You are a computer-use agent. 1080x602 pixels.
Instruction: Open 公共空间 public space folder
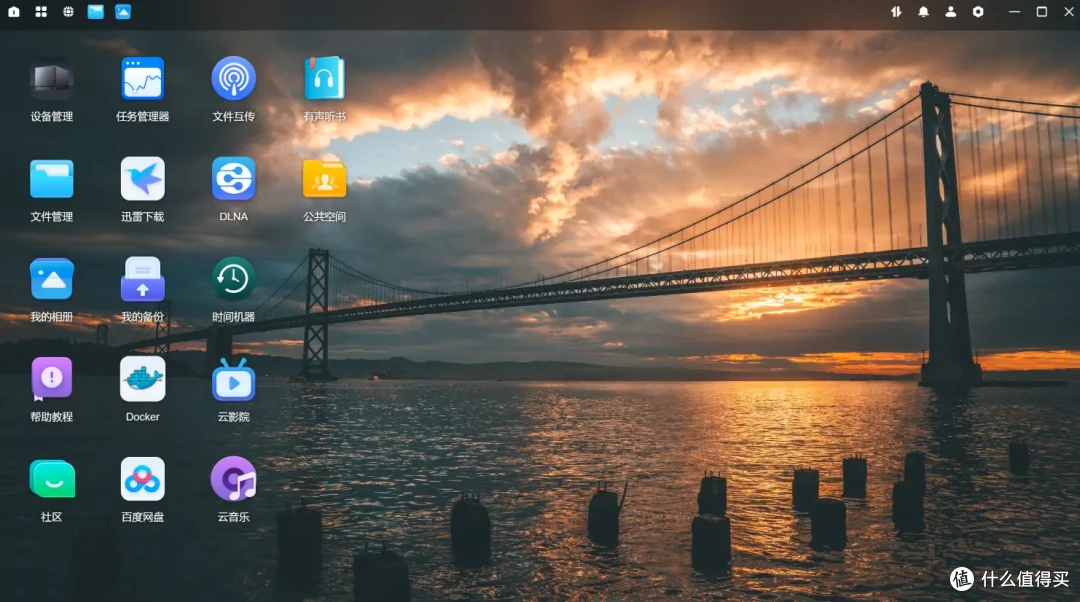[324, 179]
